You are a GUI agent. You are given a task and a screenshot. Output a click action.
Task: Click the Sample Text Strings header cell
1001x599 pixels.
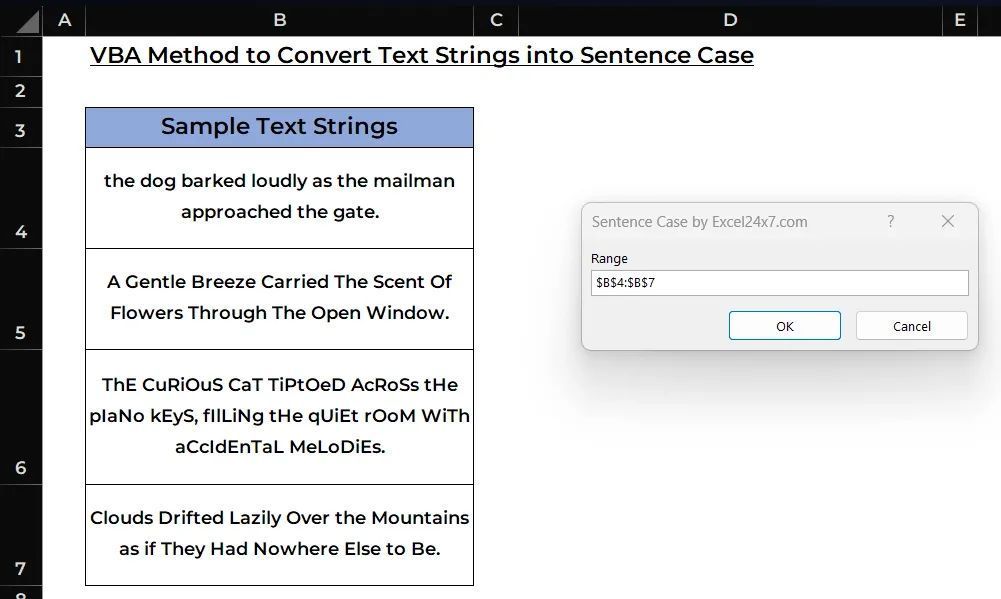[279, 127]
